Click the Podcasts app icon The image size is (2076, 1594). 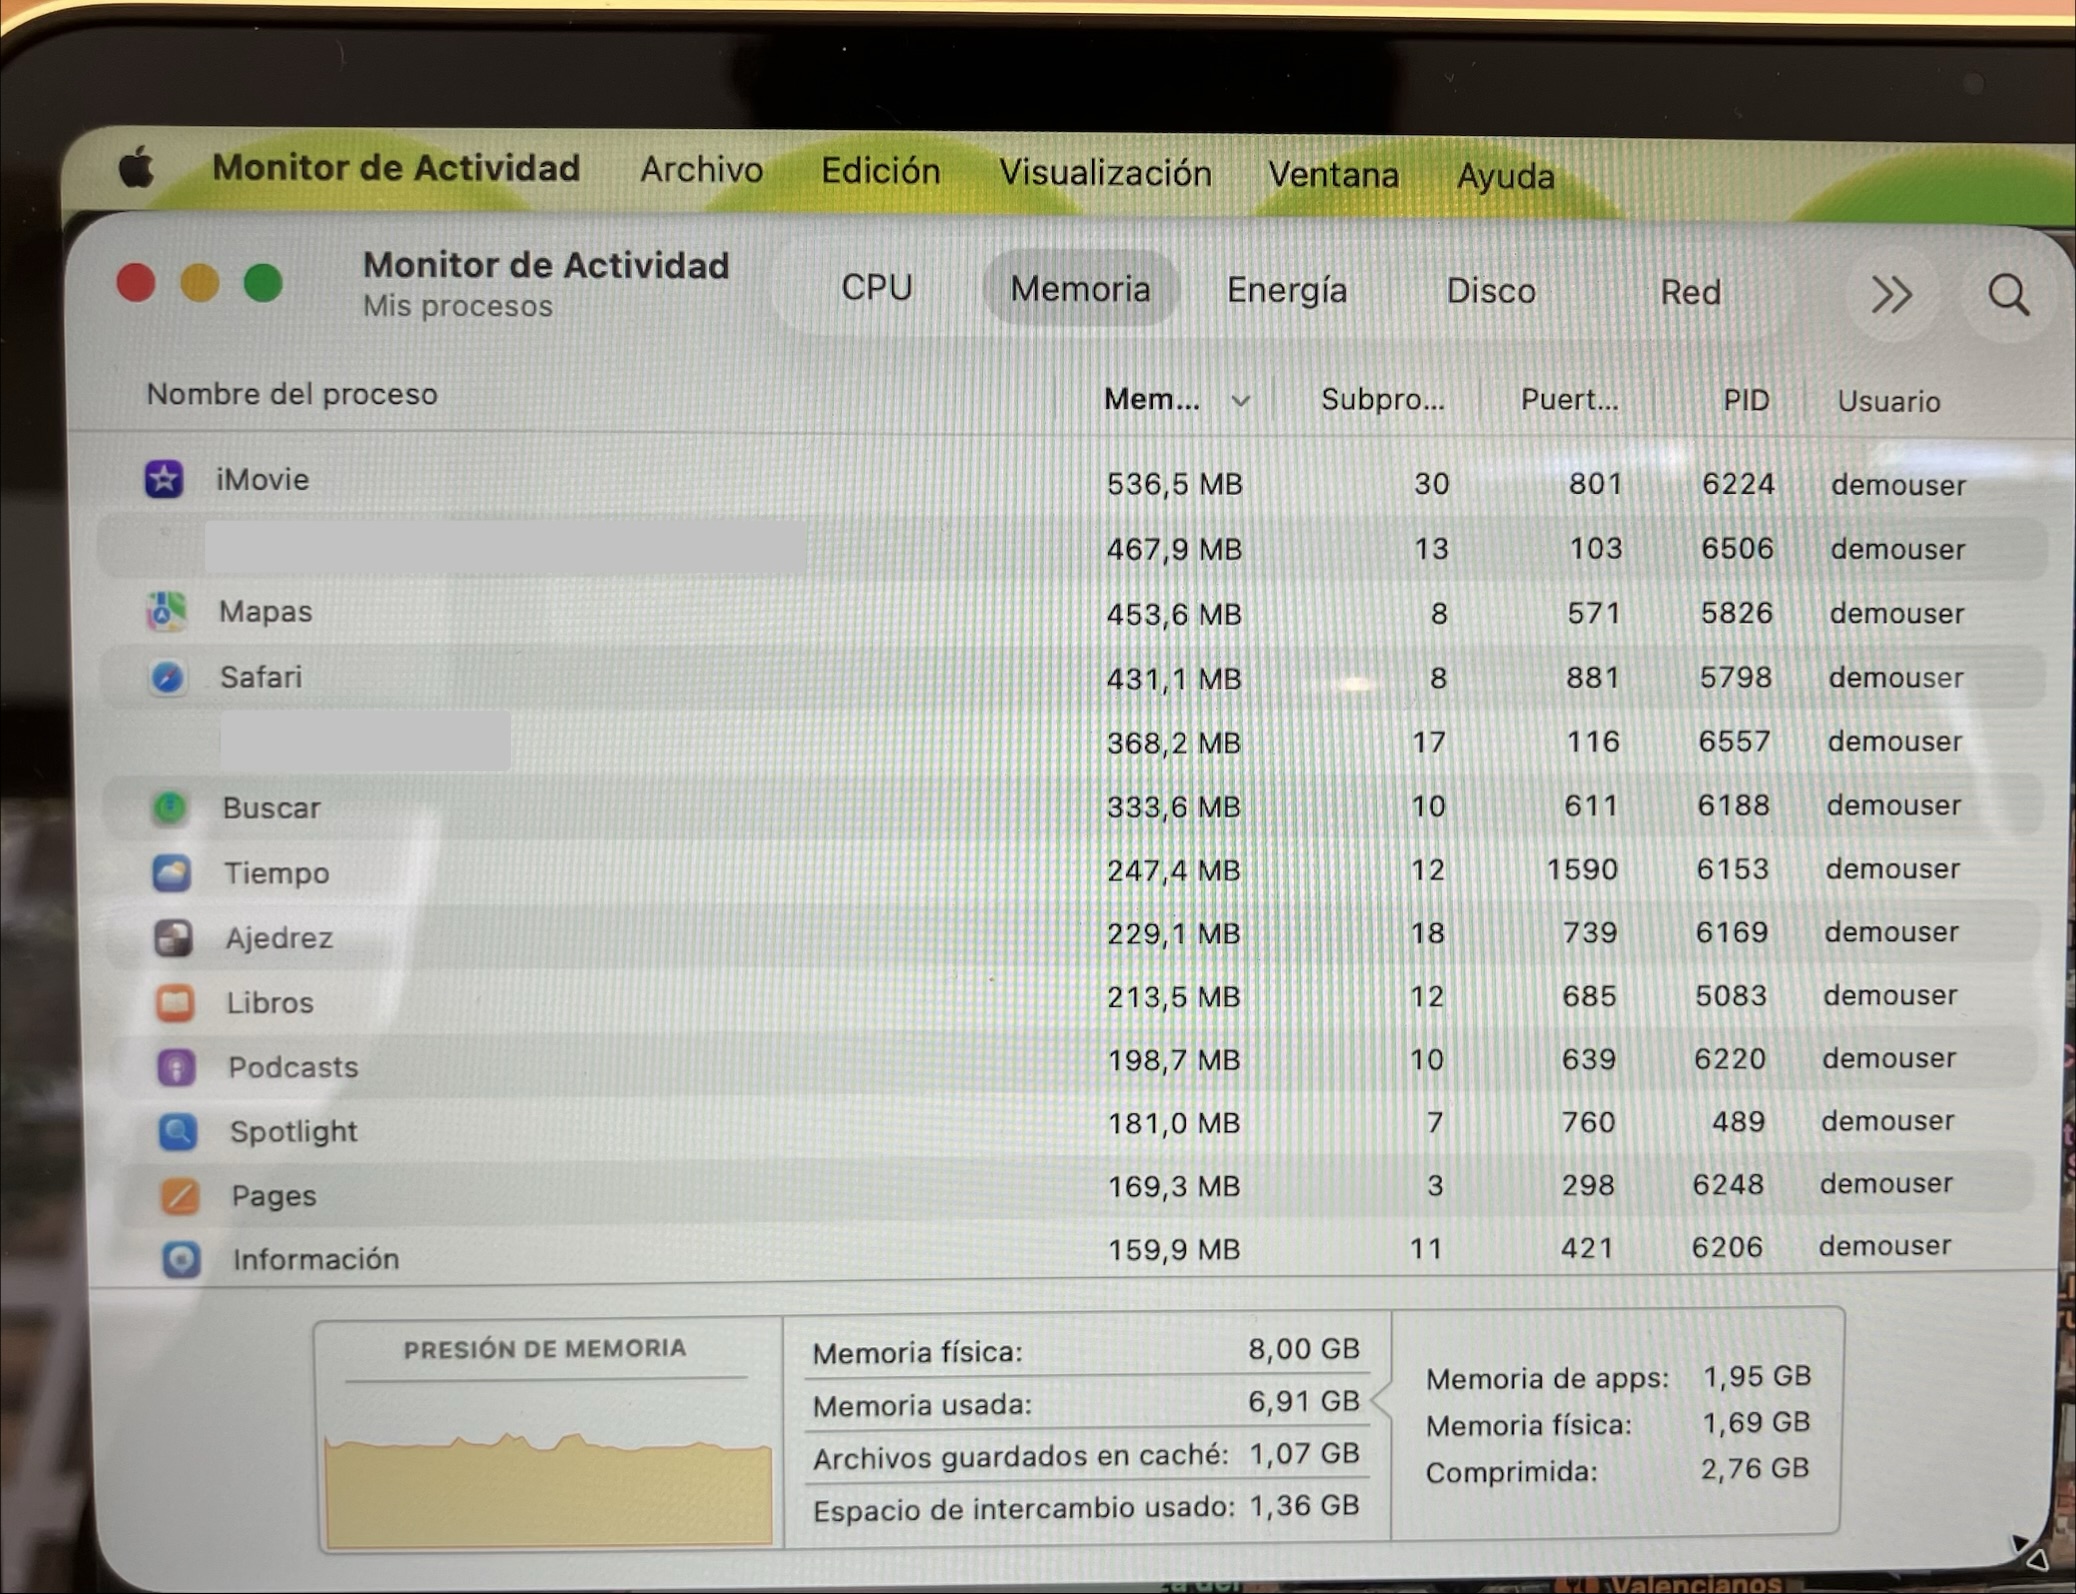click(176, 1067)
